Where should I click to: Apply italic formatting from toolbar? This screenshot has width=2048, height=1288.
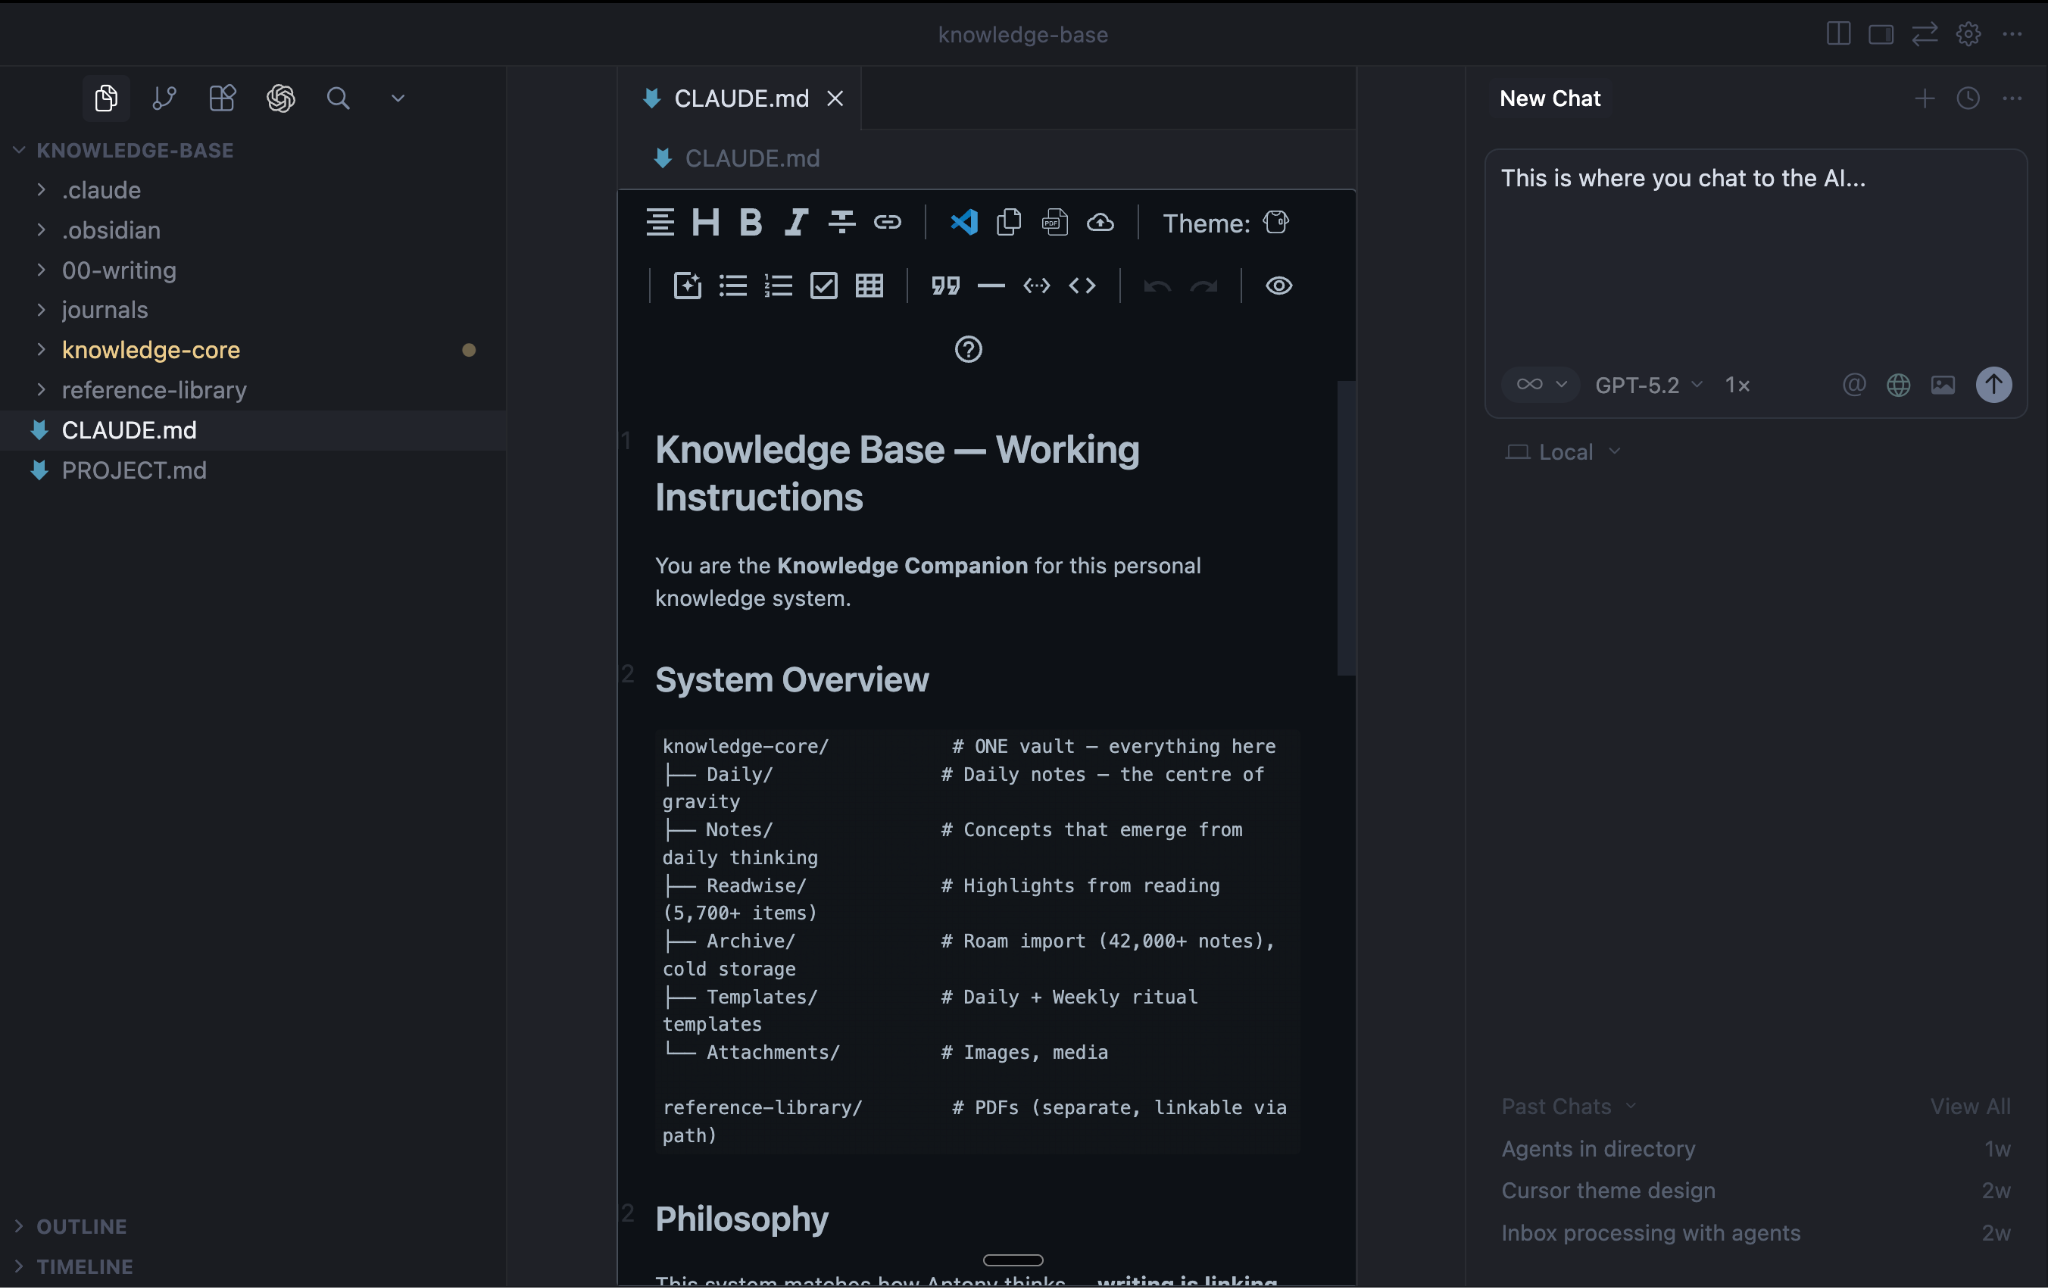click(796, 222)
